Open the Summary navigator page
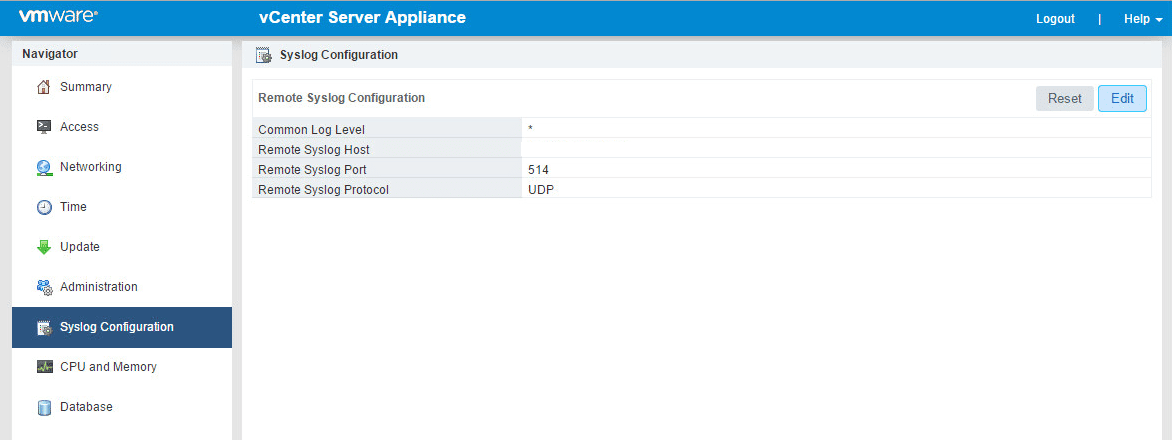Image resolution: width=1172 pixels, height=440 pixels. pos(86,87)
